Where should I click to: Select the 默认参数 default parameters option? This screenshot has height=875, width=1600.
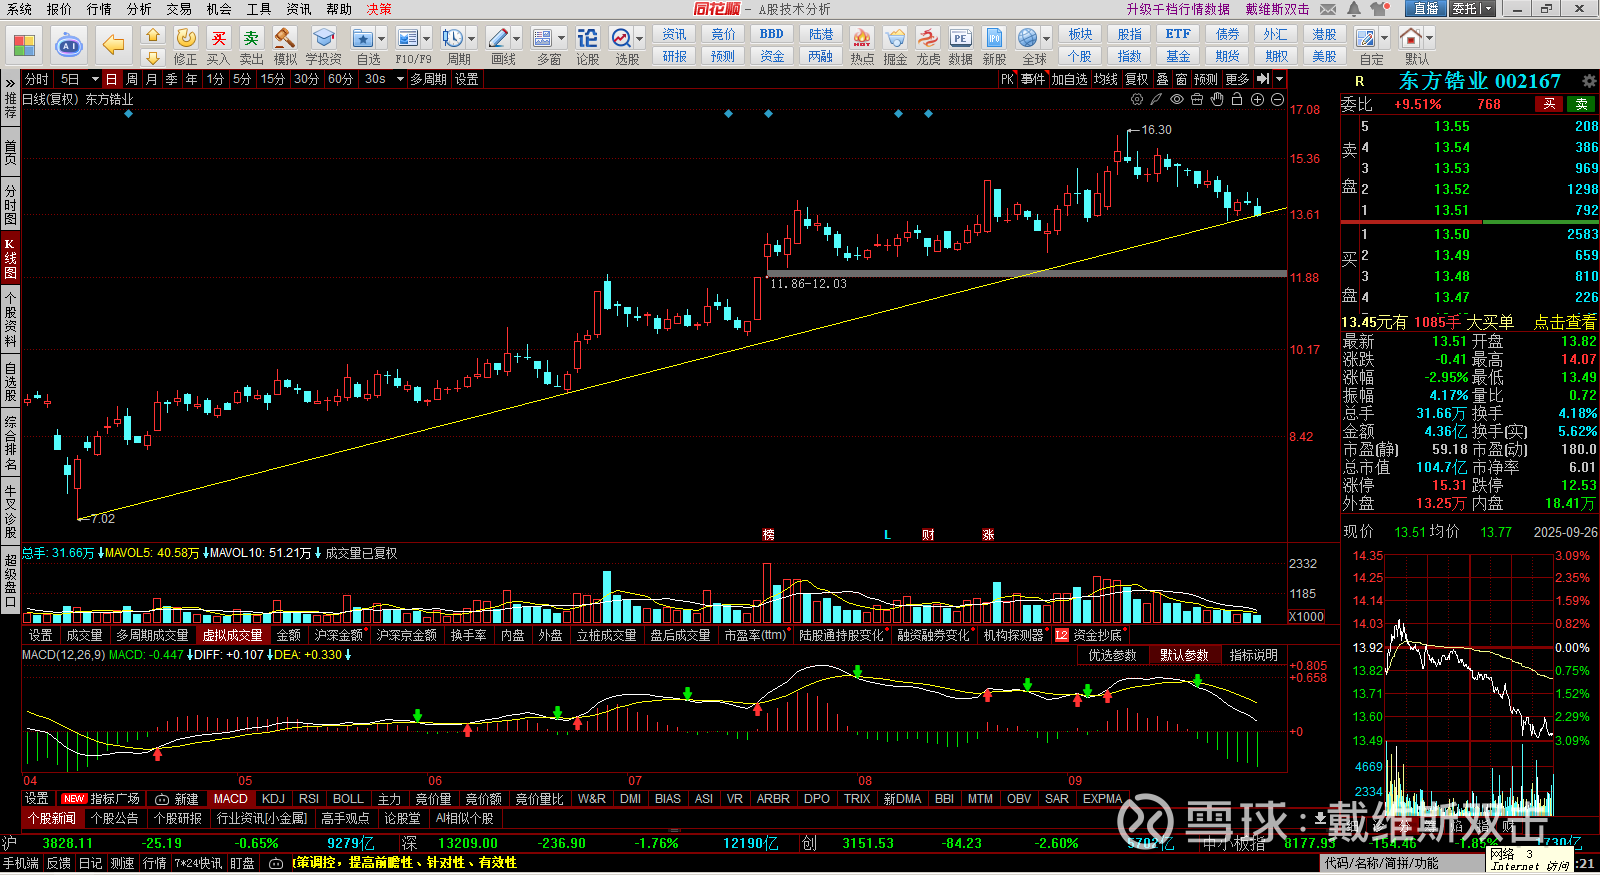(x=1184, y=655)
